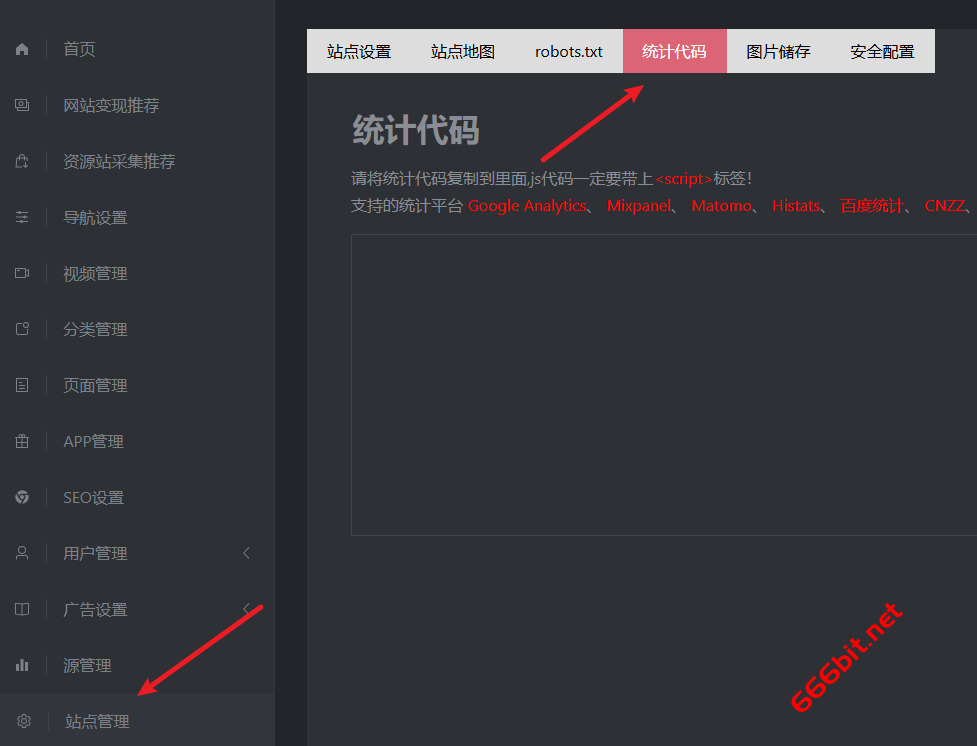The image size is (977, 746).
Task: Click the user icon beside 用户管理
Action: [22, 553]
